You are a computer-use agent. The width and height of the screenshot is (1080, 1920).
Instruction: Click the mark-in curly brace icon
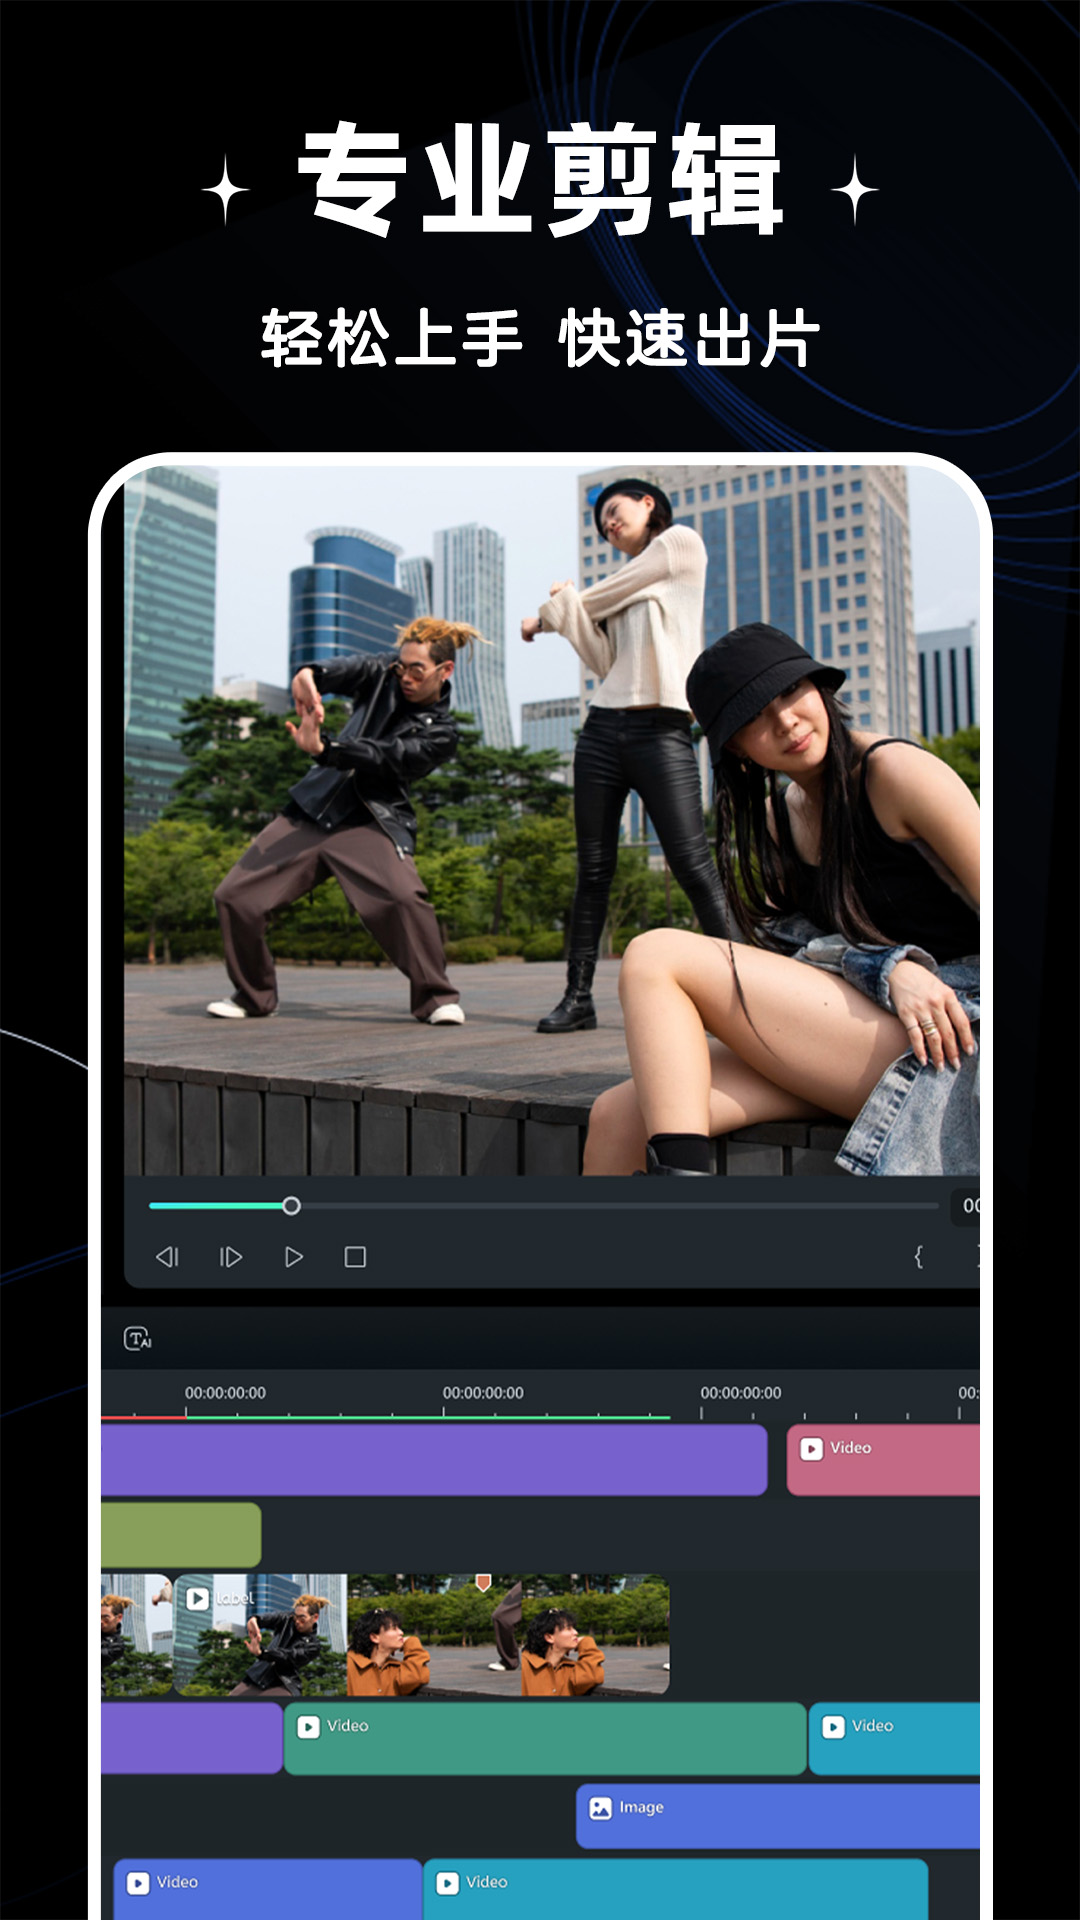pos(918,1257)
